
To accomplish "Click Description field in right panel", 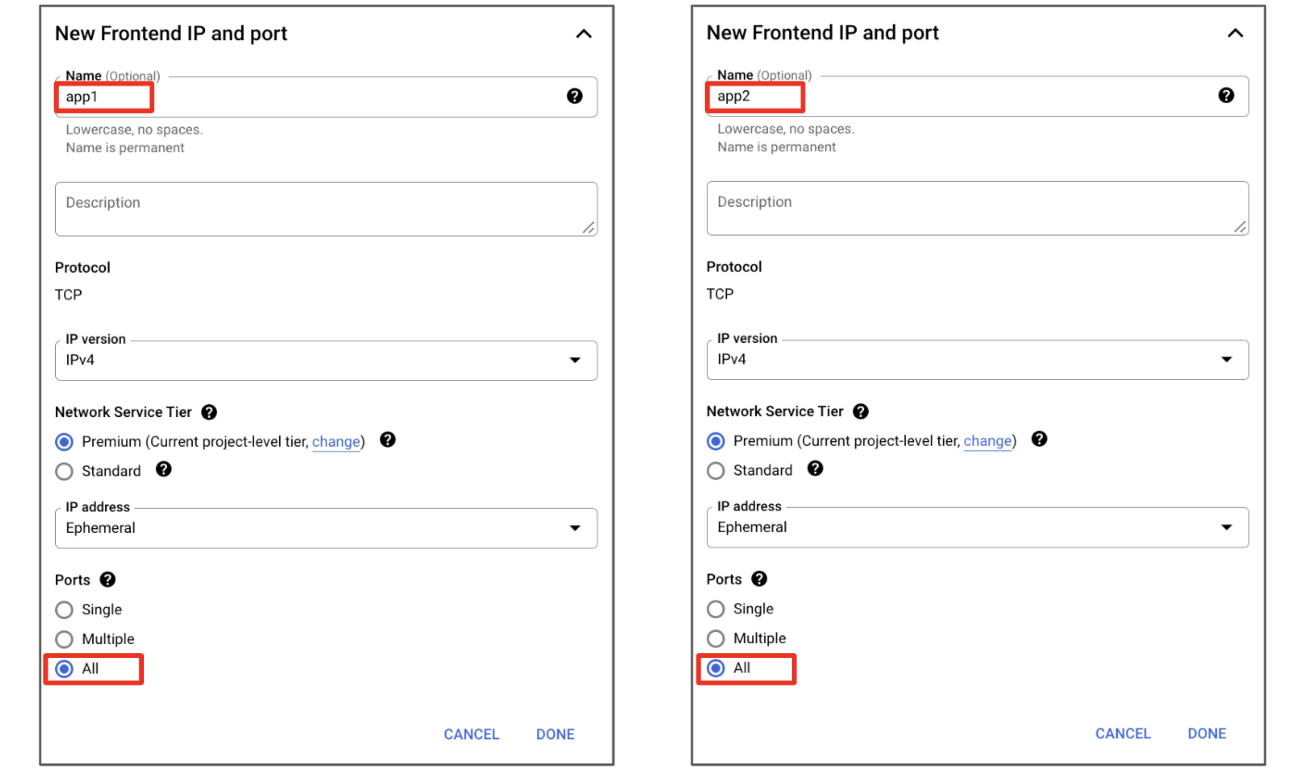I will click(977, 208).
